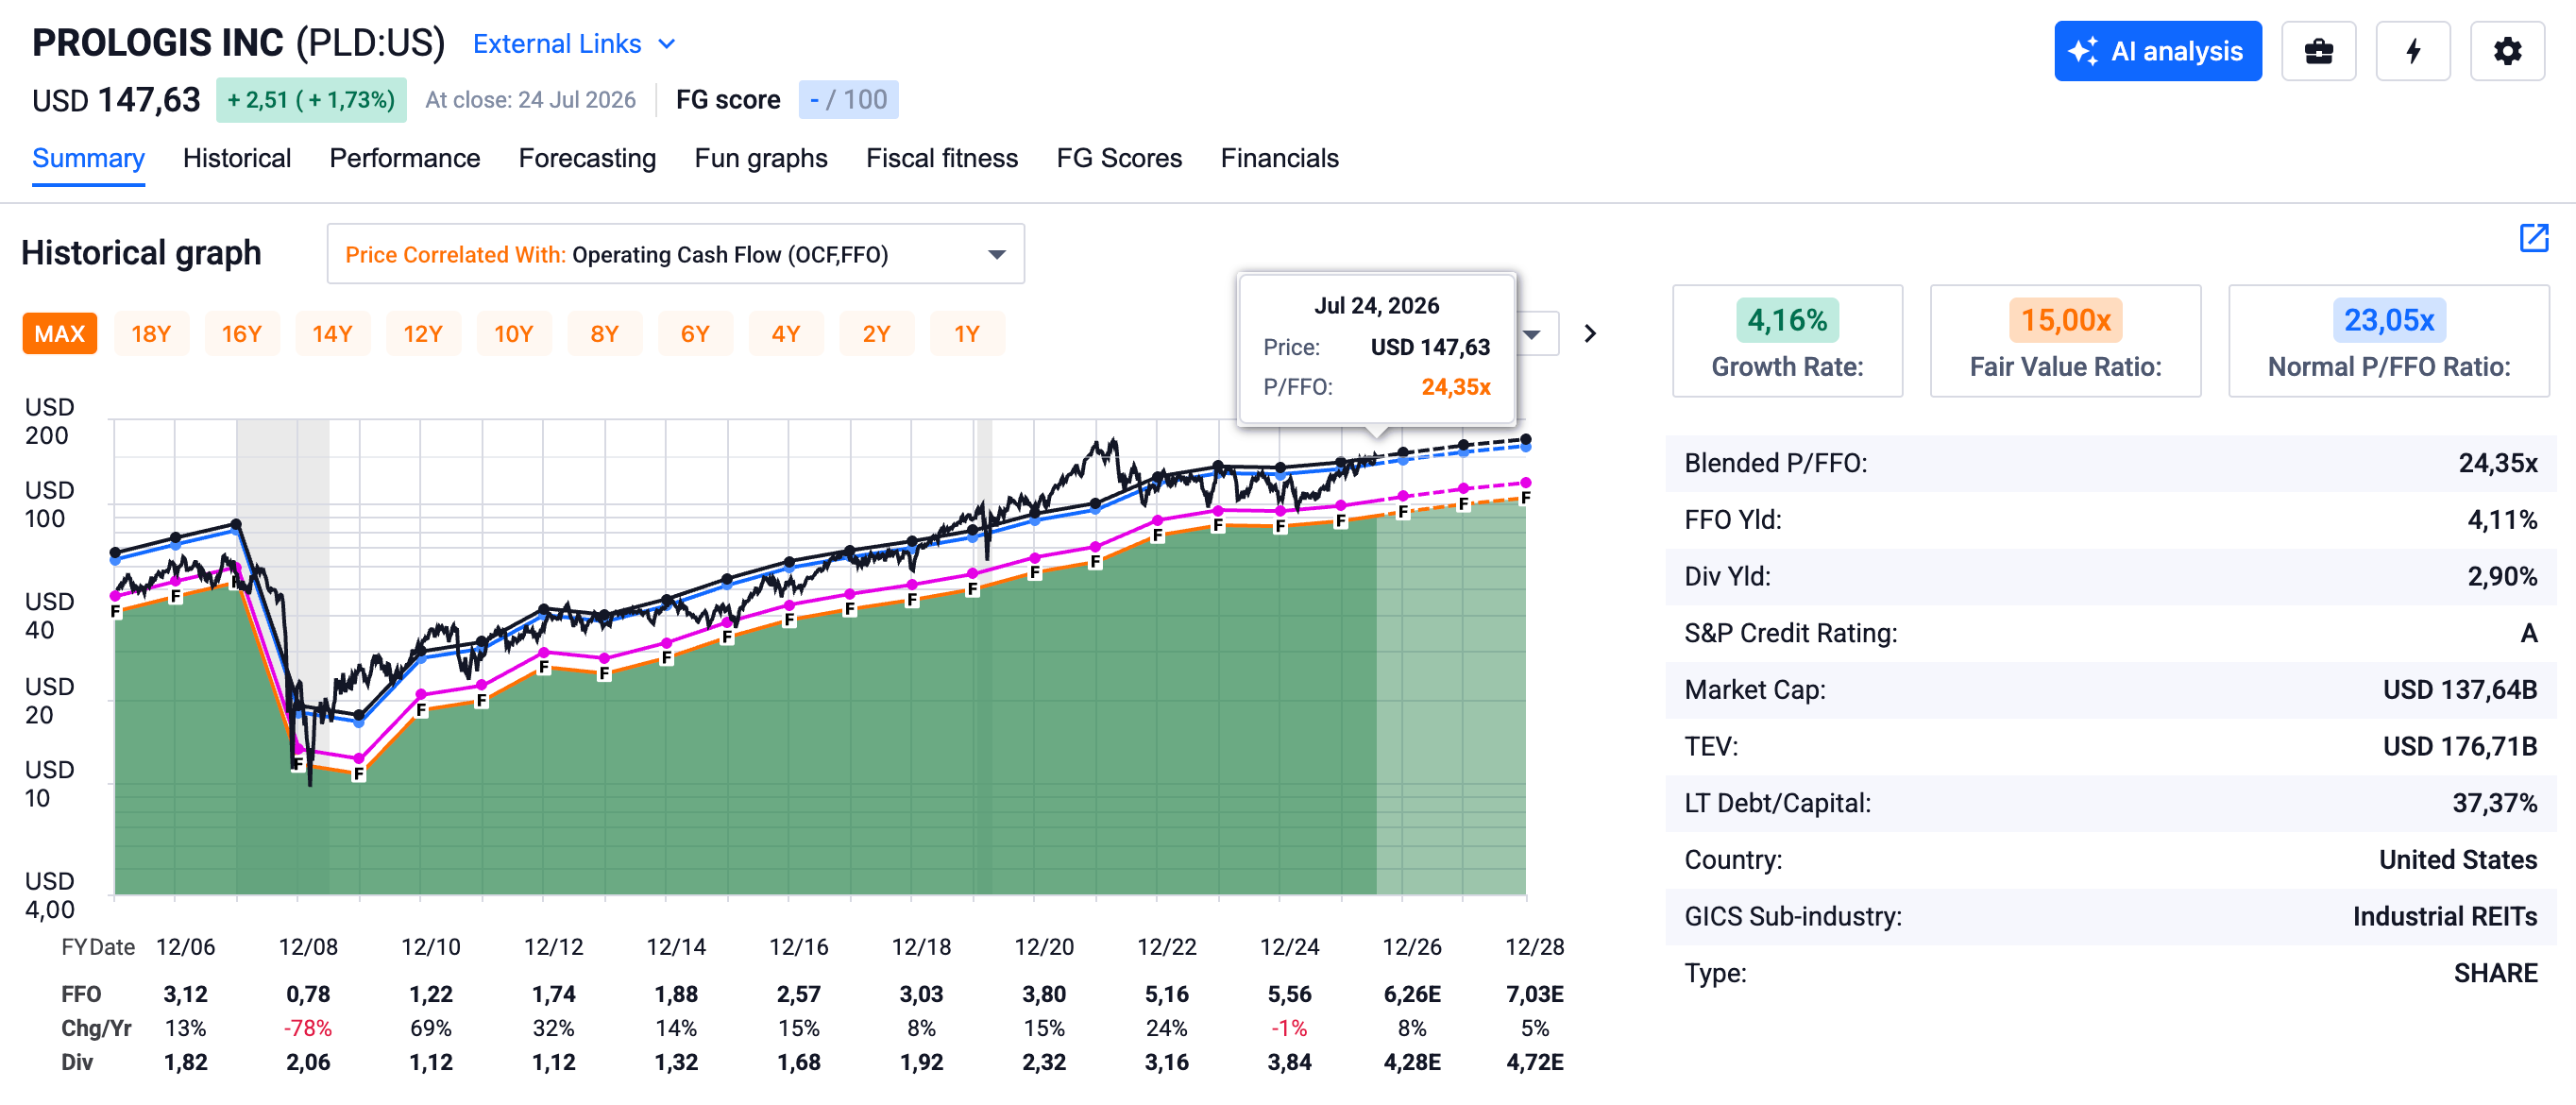
Task: Open the Price Correlated With dropdown
Action: coord(675,254)
